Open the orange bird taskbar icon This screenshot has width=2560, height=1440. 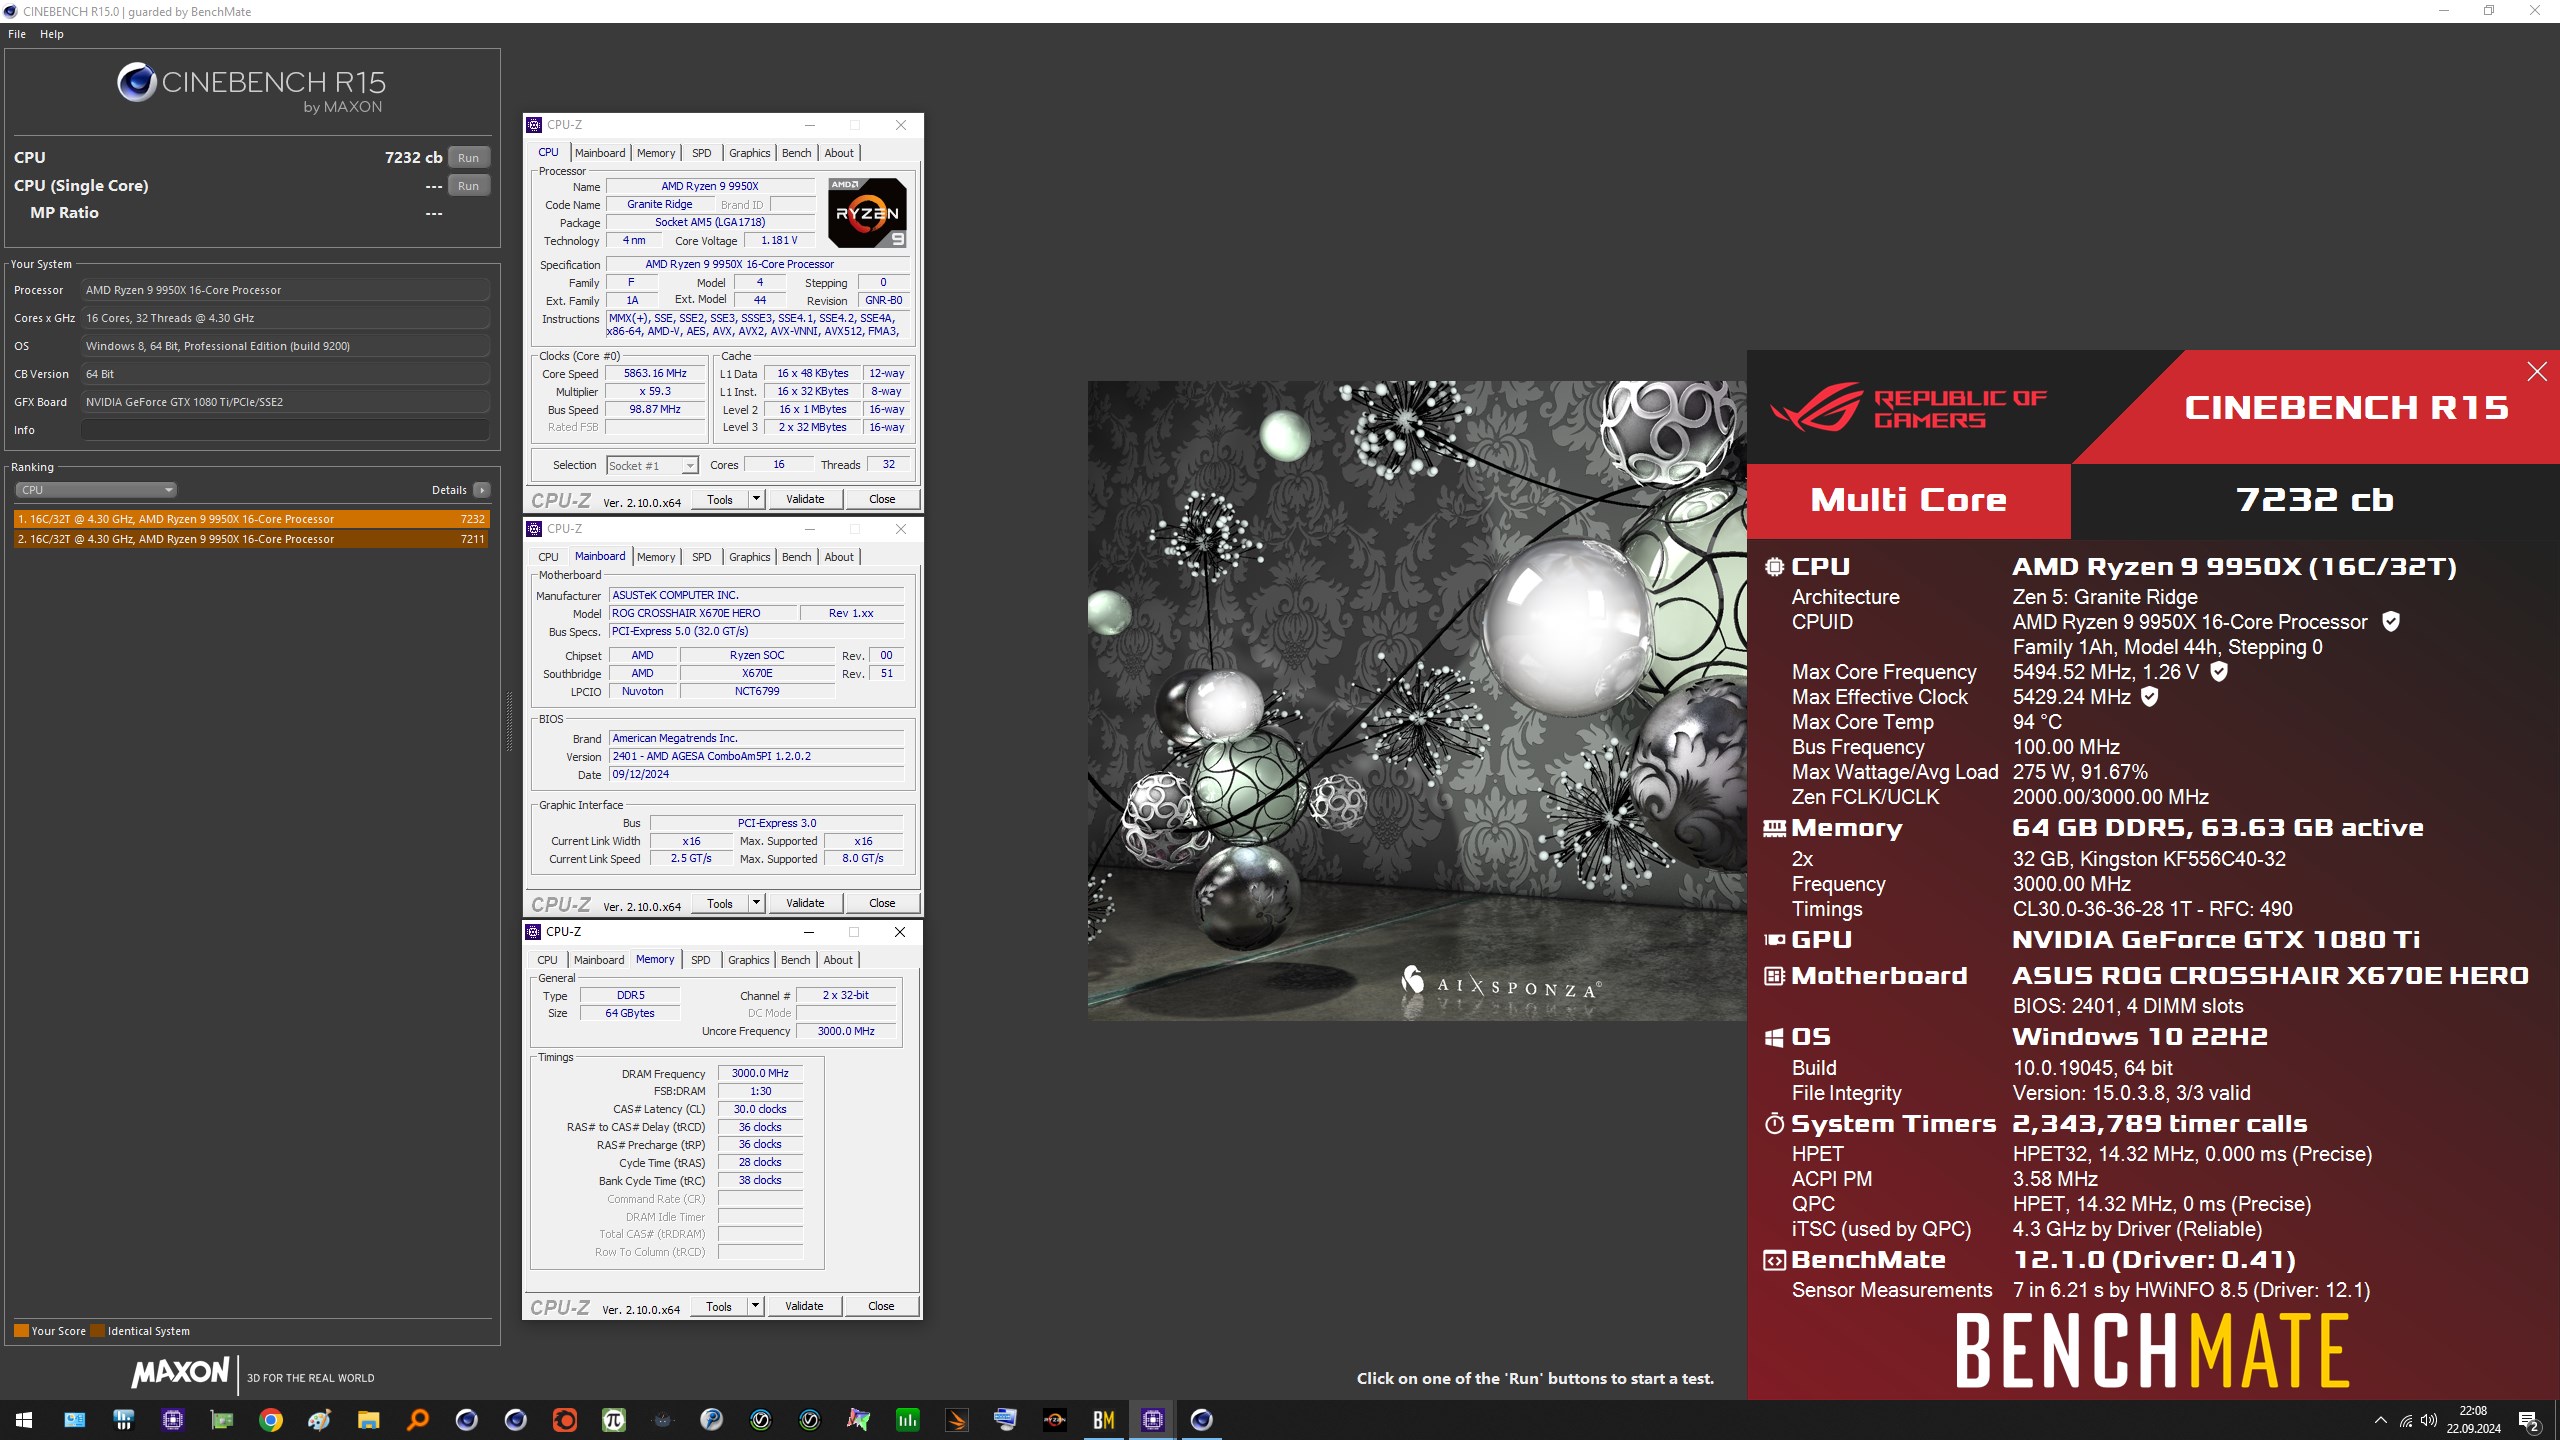(956, 1420)
